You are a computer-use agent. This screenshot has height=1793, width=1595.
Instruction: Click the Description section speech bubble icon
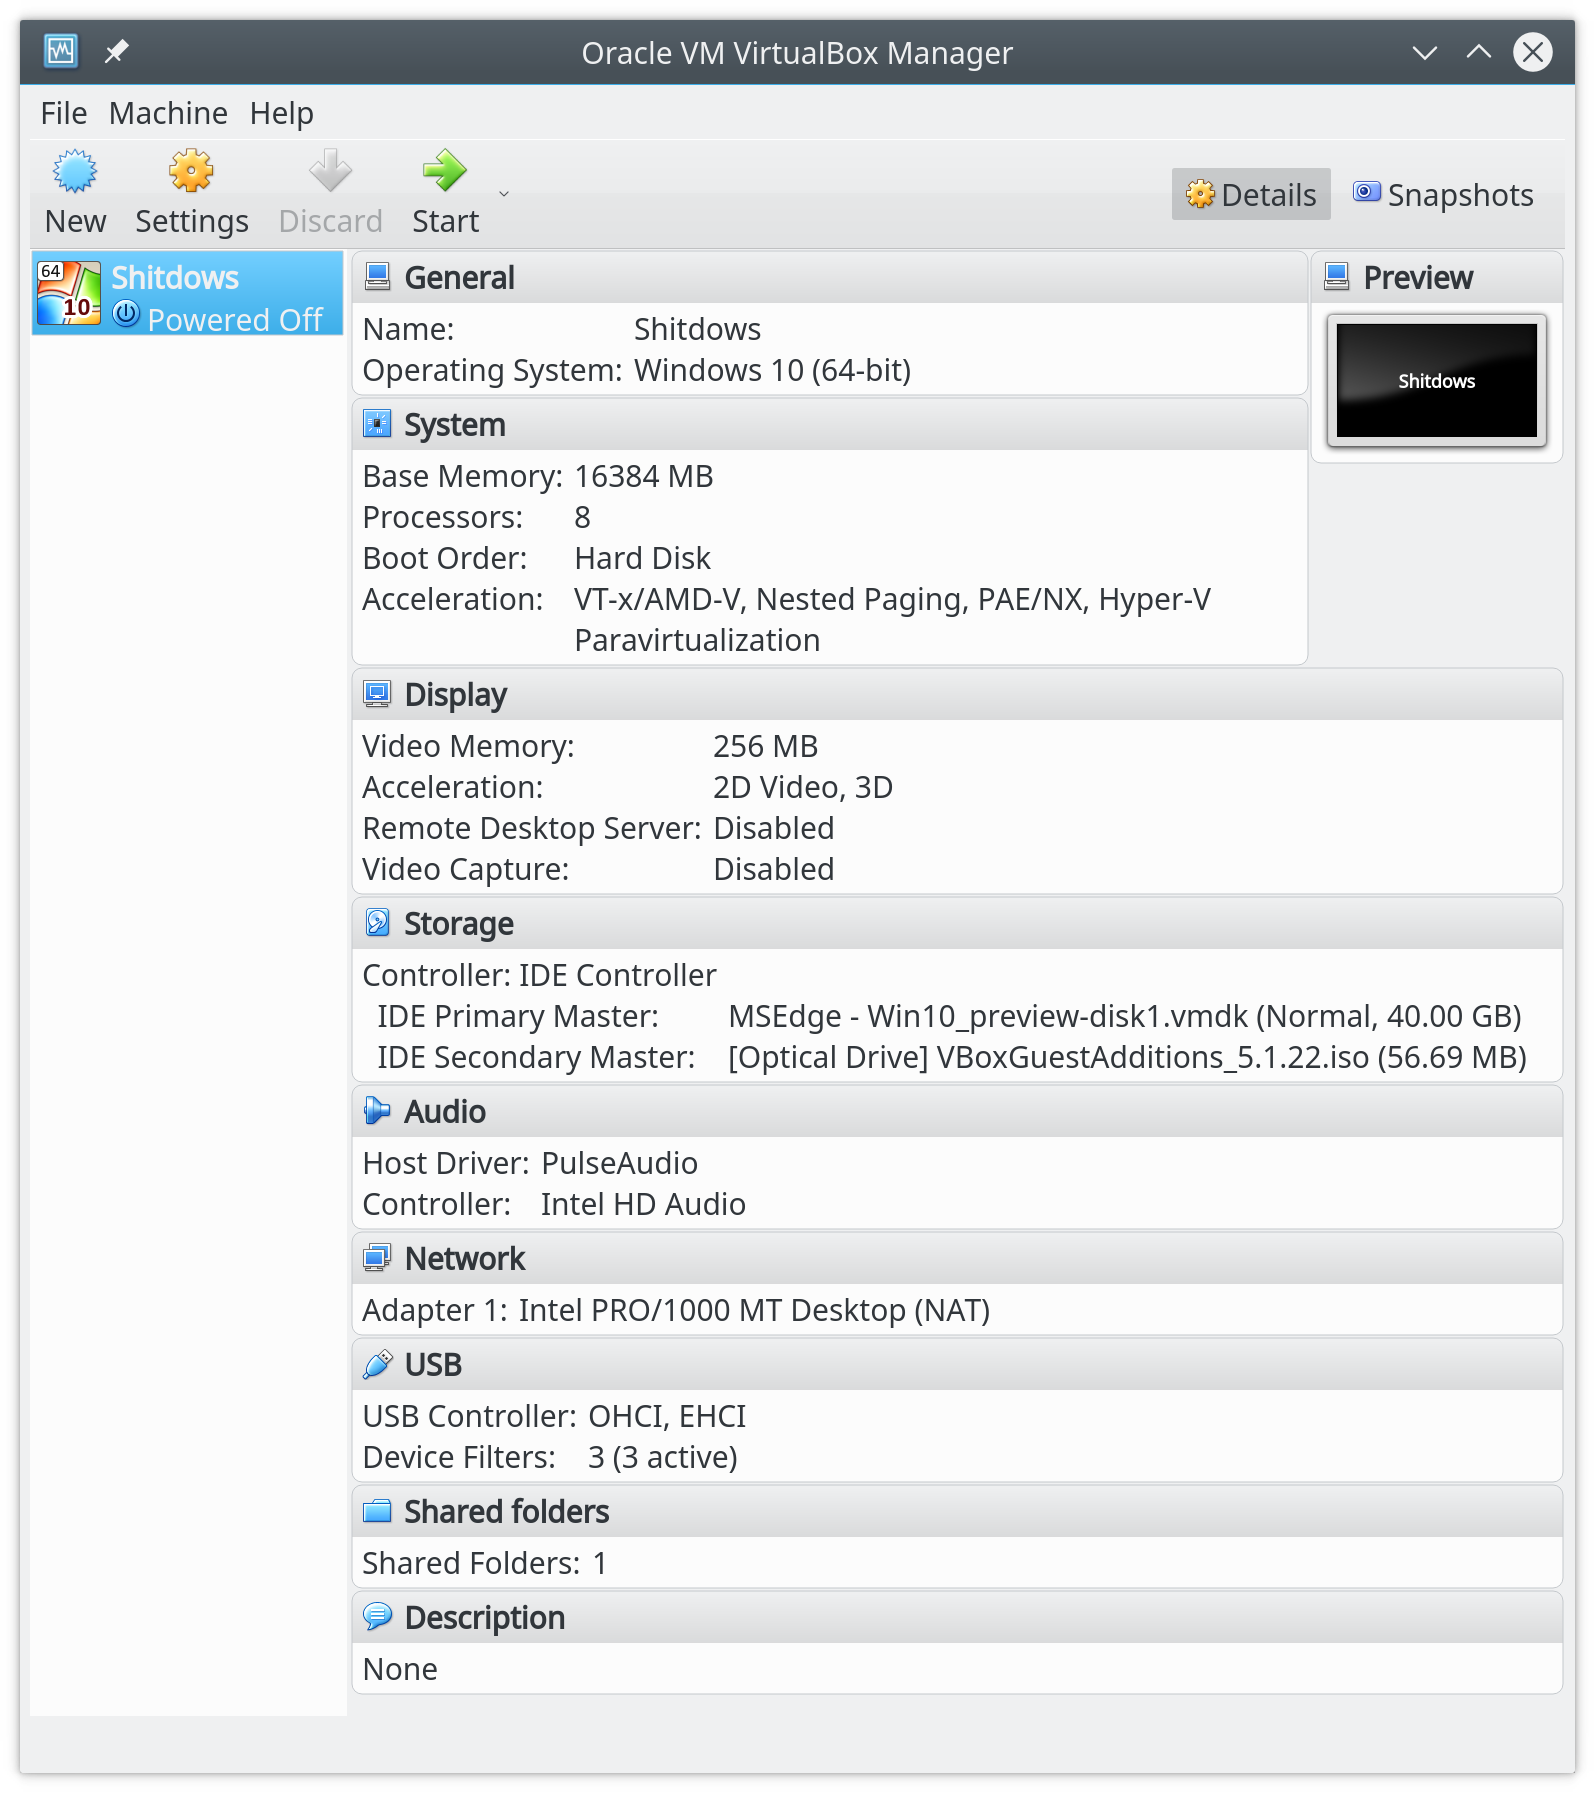tap(377, 1616)
